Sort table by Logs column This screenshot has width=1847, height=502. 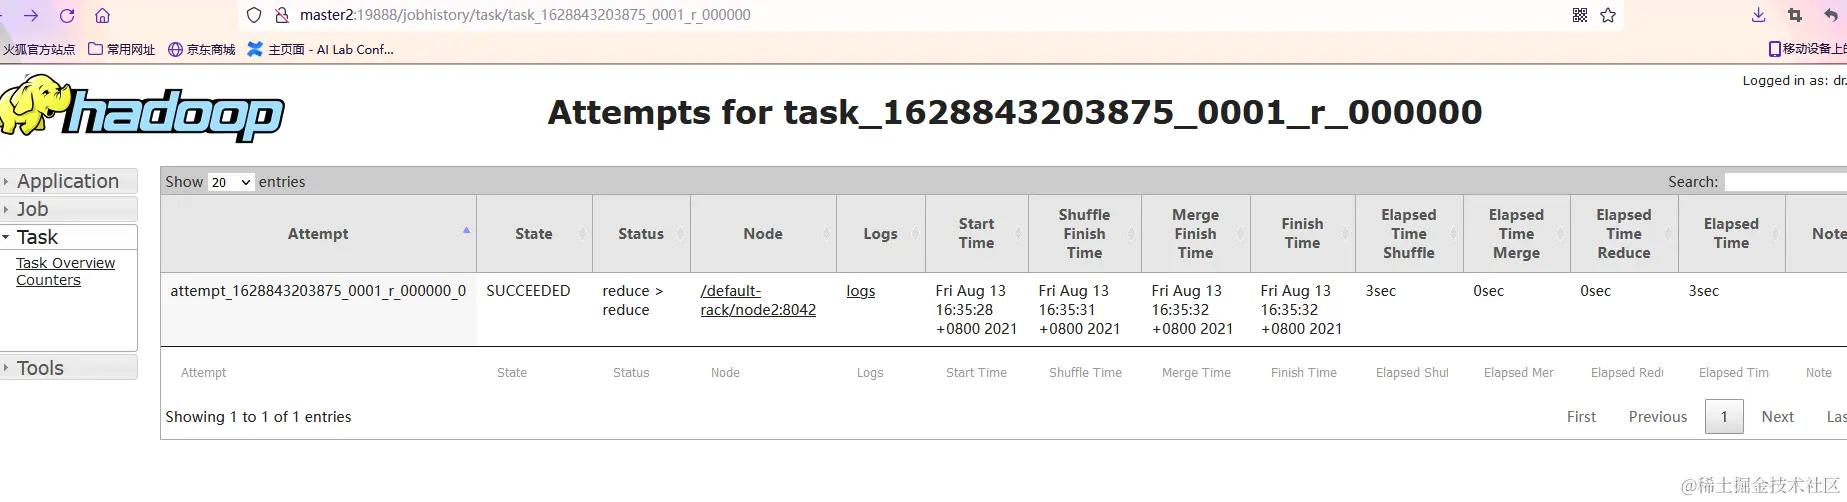(x=881, y=234)
